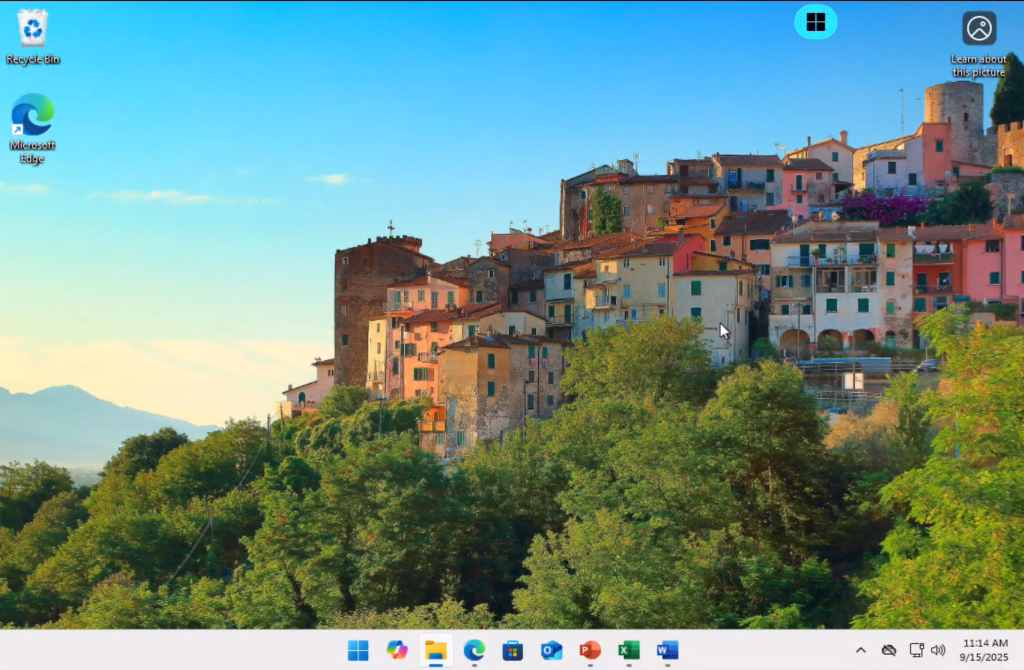Open the volume speaker tray icon
The height and width of the screenshot is (670, 1024).
pyautogui.click(x=938, y=650)
